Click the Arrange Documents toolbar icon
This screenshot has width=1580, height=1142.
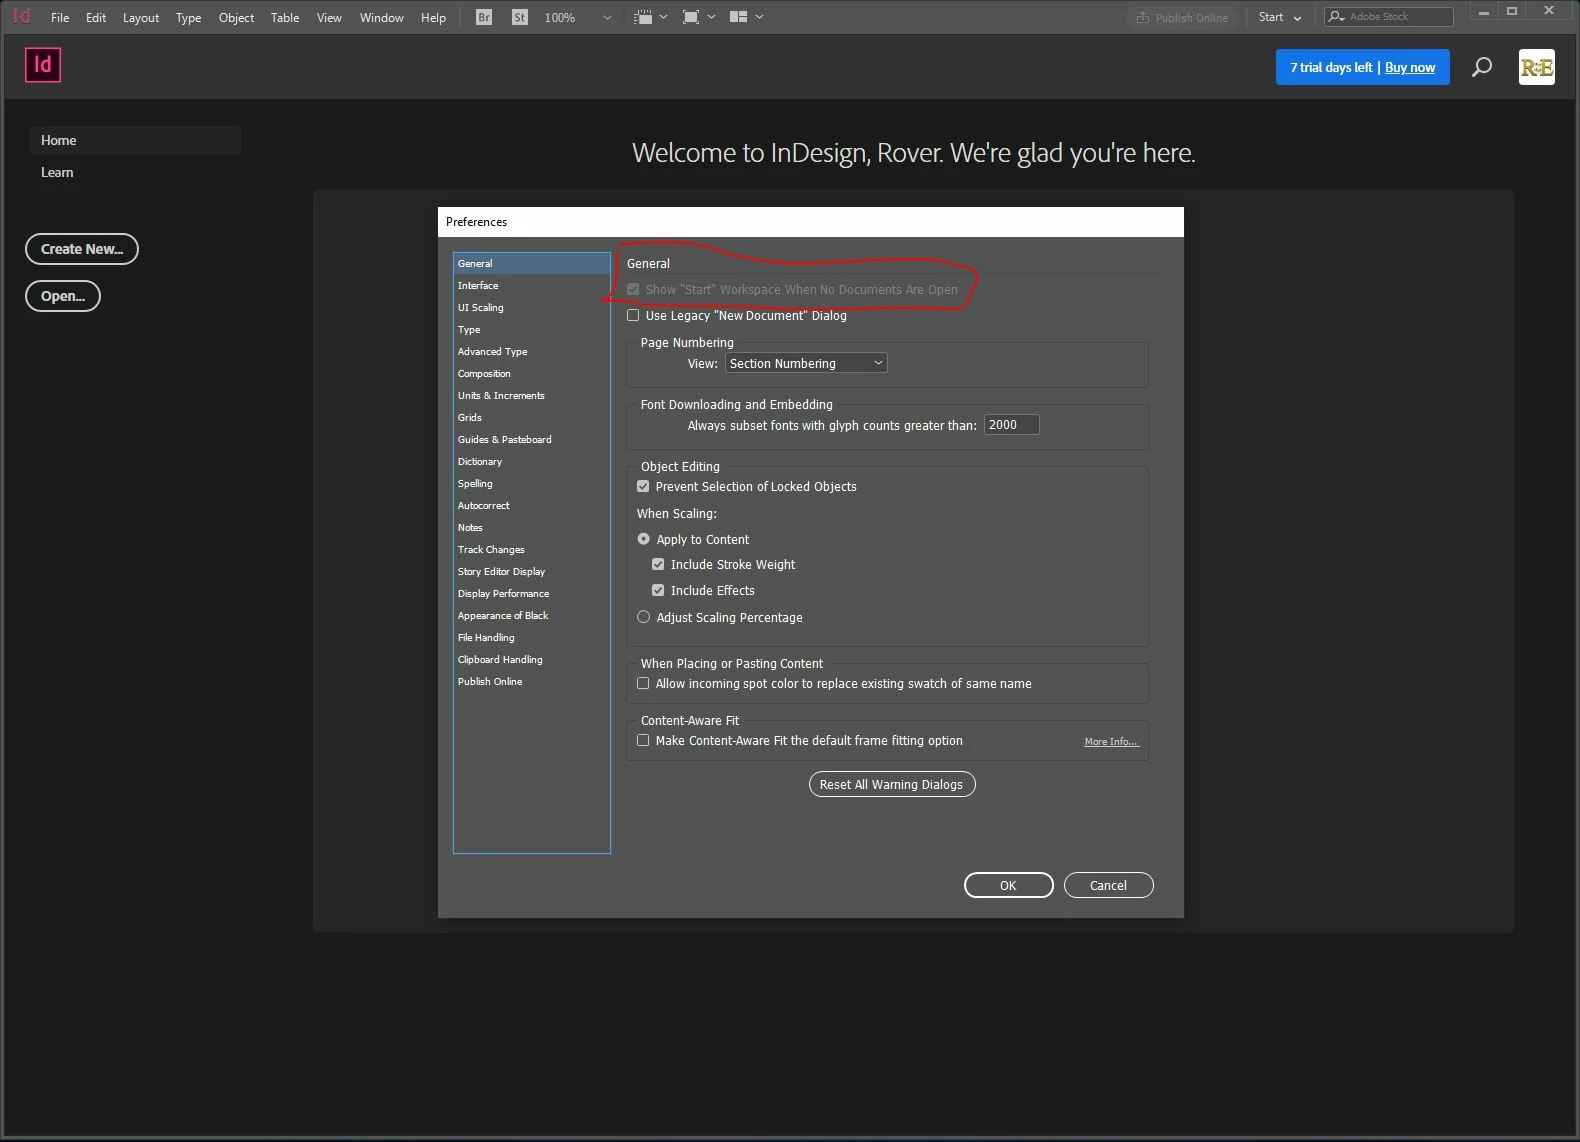click(739, 17)
